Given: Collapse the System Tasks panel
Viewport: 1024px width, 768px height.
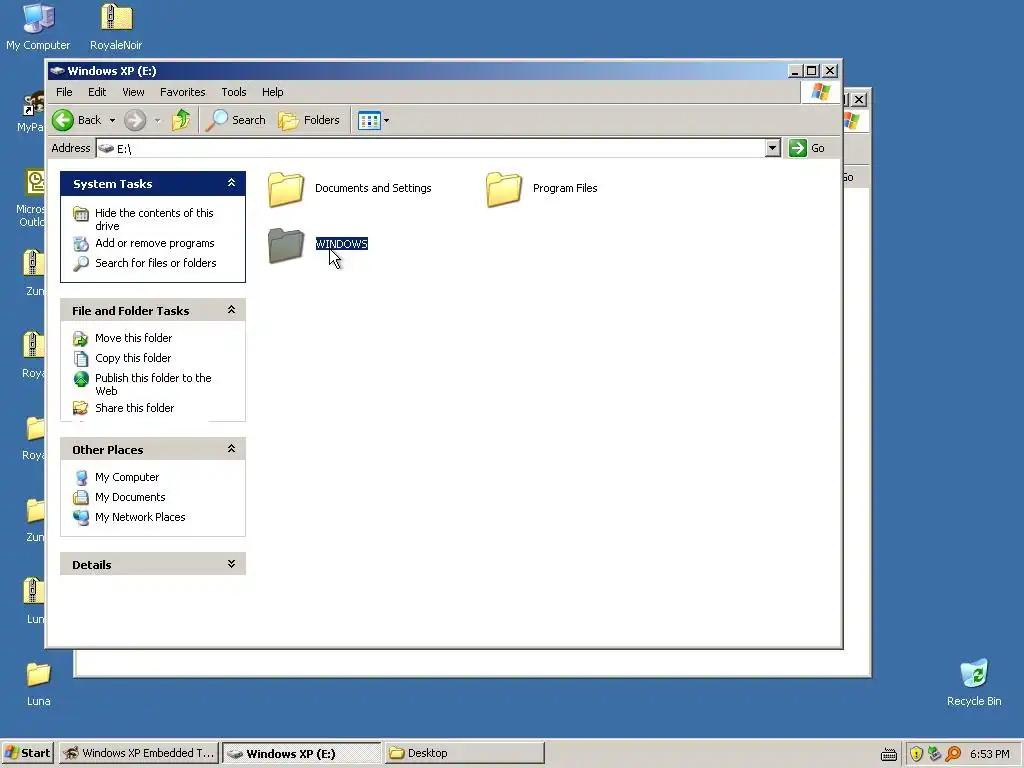Looking at the screenshot, I should click(x=231, y=184).
